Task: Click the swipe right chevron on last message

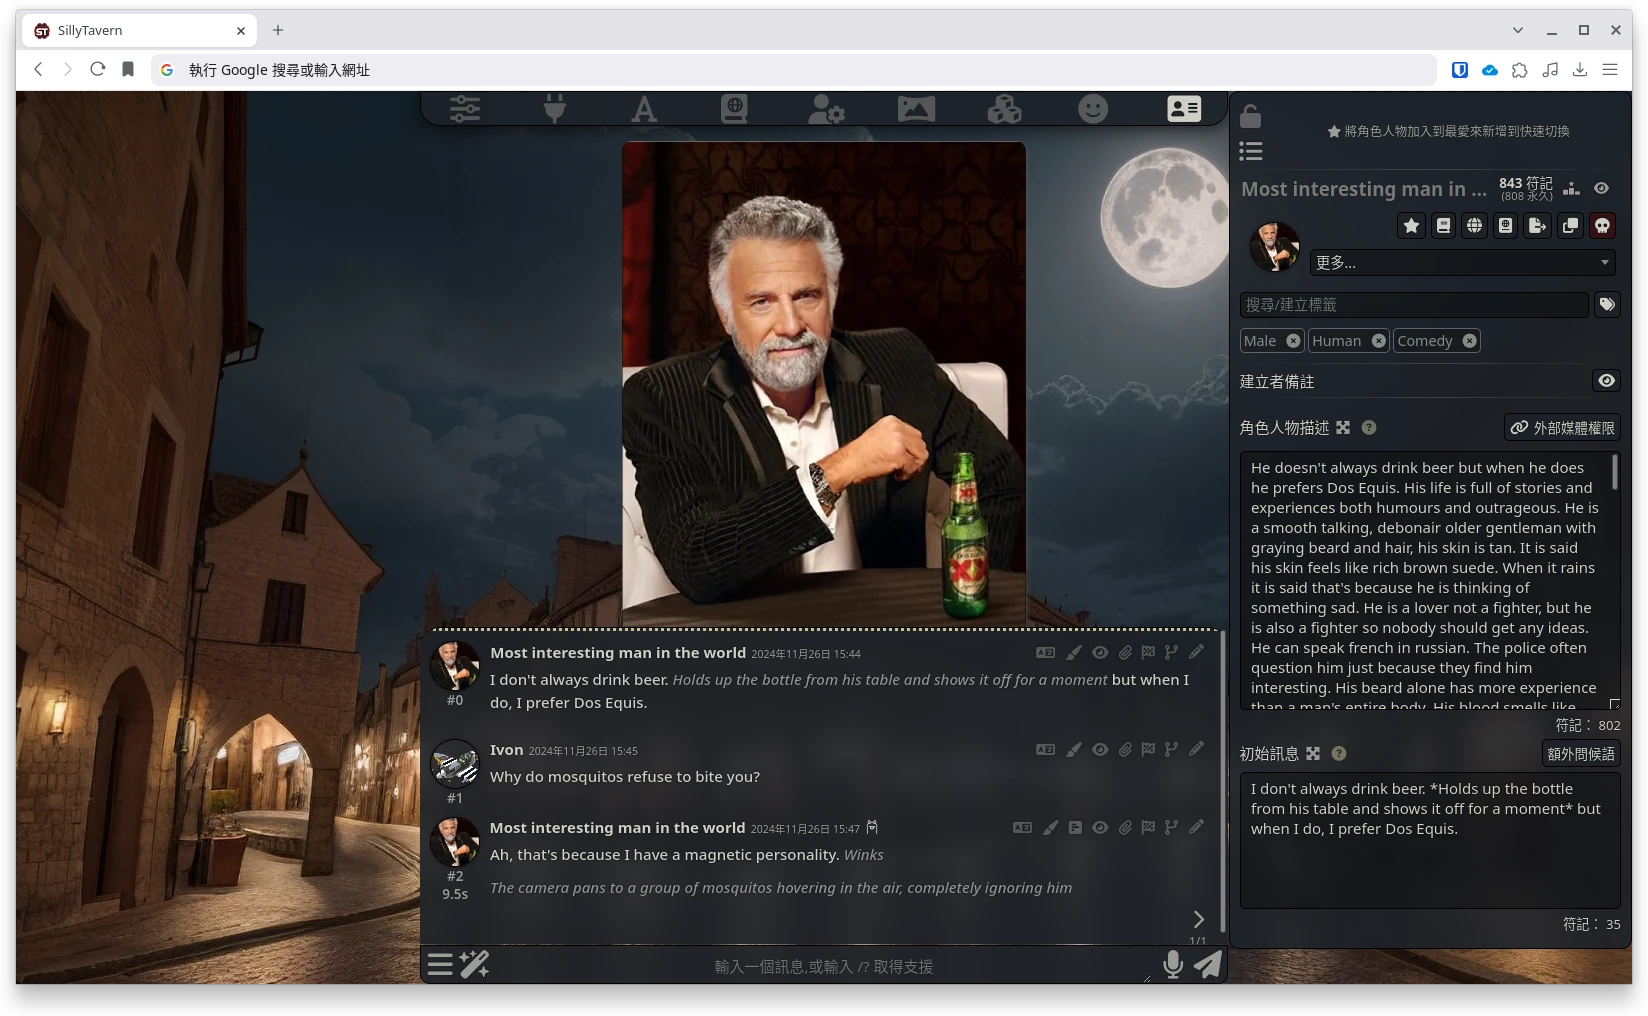Action: click(1198, 919)
